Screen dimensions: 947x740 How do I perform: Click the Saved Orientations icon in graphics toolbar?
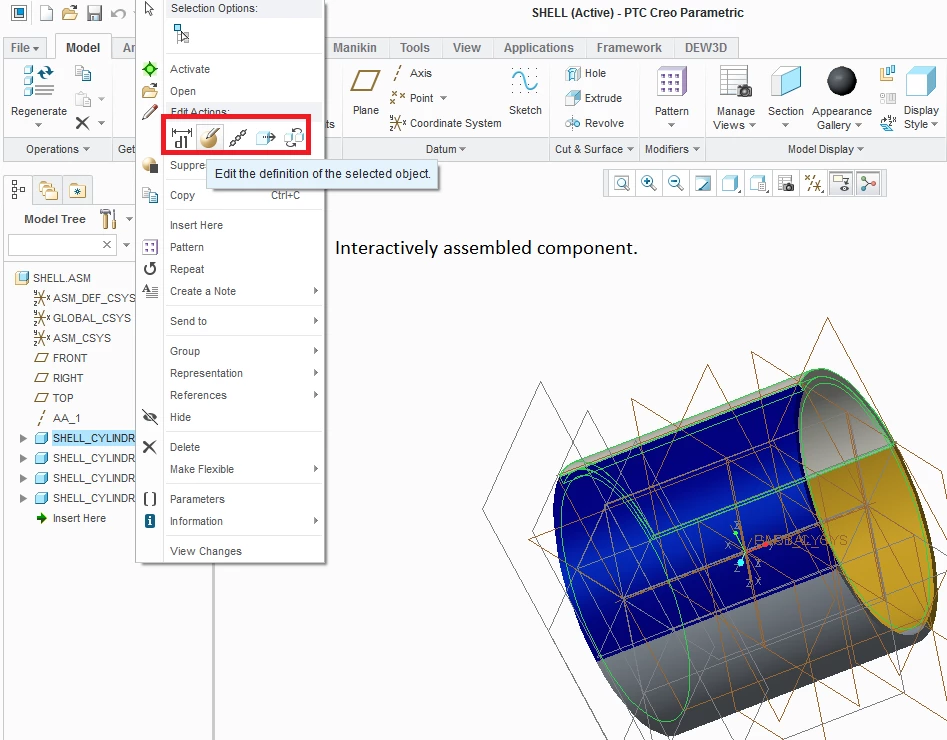point(758,183)
